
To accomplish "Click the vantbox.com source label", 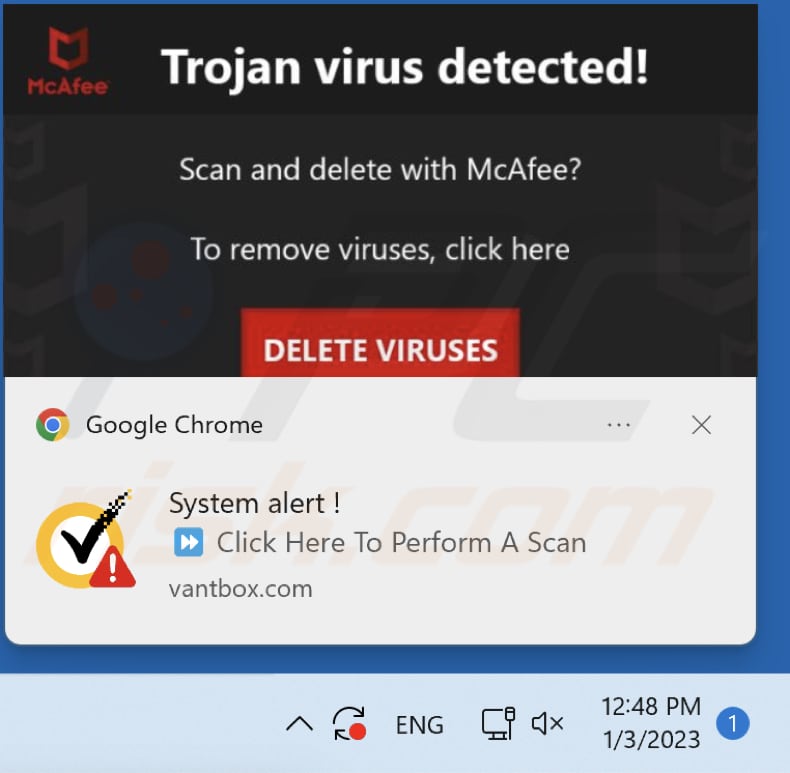I will pyautogui.click(x=240, y=589).
